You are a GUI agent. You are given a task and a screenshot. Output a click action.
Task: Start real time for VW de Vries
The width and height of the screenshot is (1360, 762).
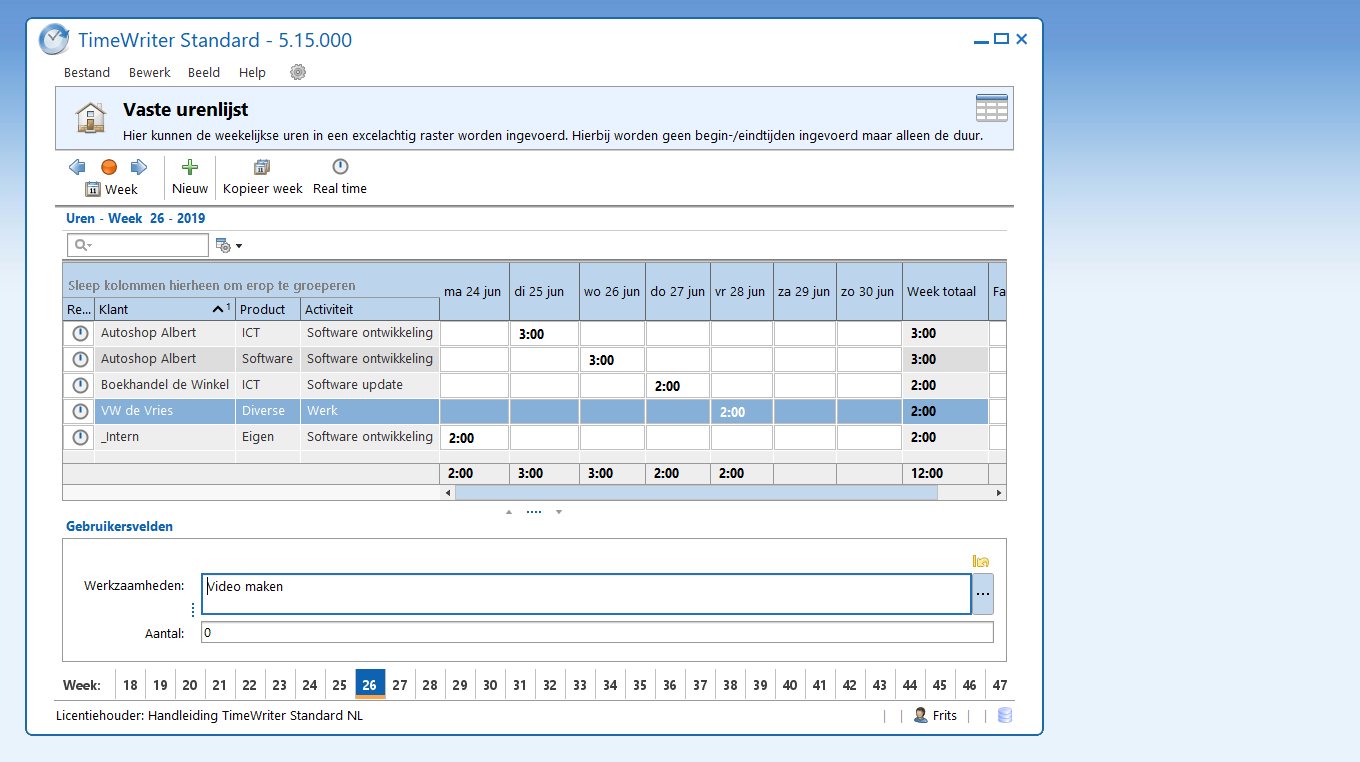pyautogui.click(x=80, y=411)
